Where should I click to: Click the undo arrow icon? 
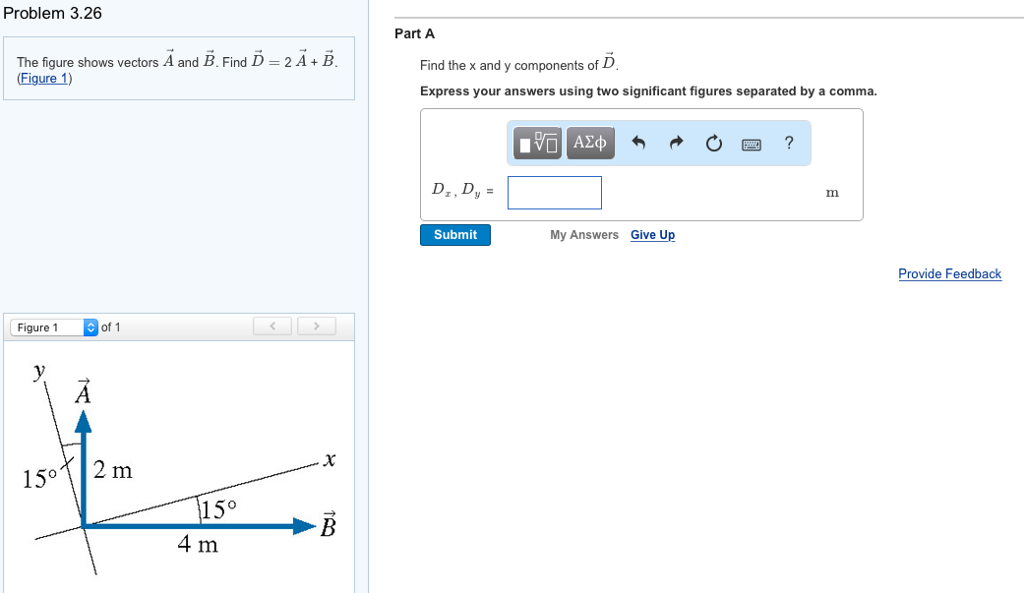coord(638,142)
